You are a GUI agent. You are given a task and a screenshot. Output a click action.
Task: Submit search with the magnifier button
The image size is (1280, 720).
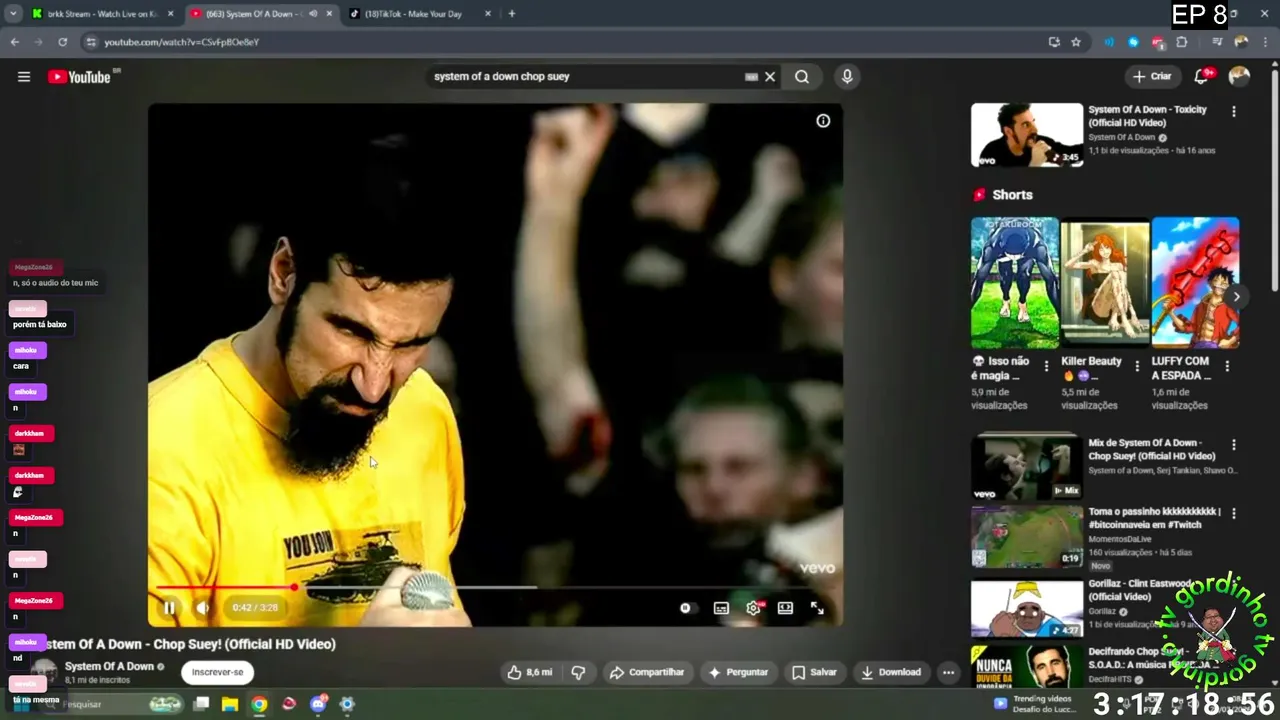[x=802, y=77]
